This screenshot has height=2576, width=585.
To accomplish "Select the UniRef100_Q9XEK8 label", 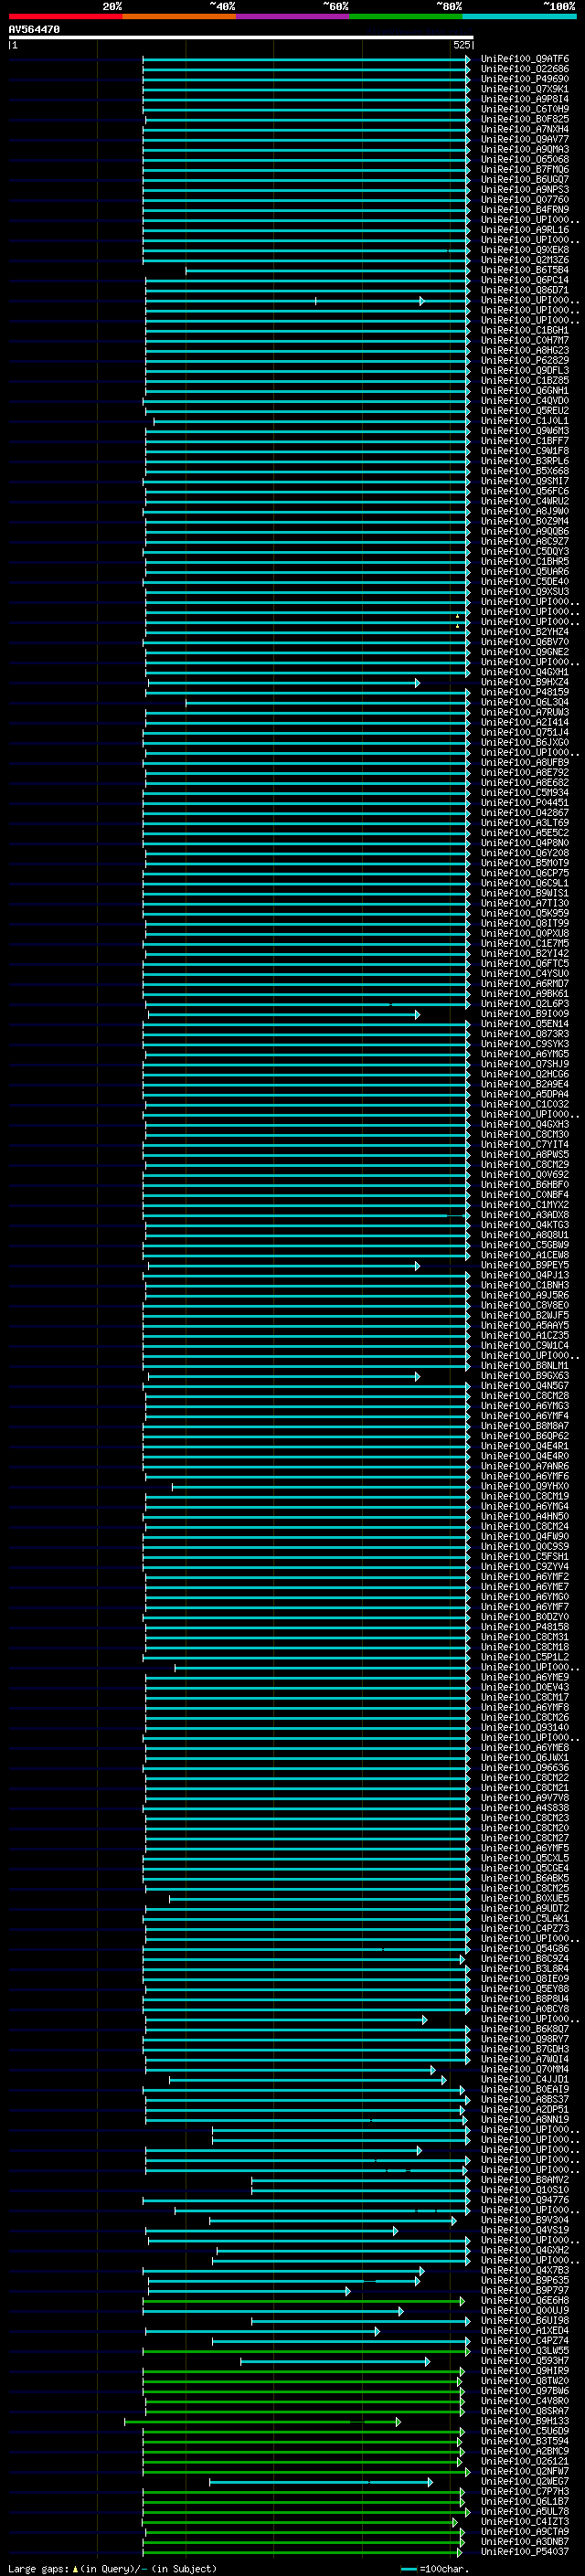I will tap(525, 250).
